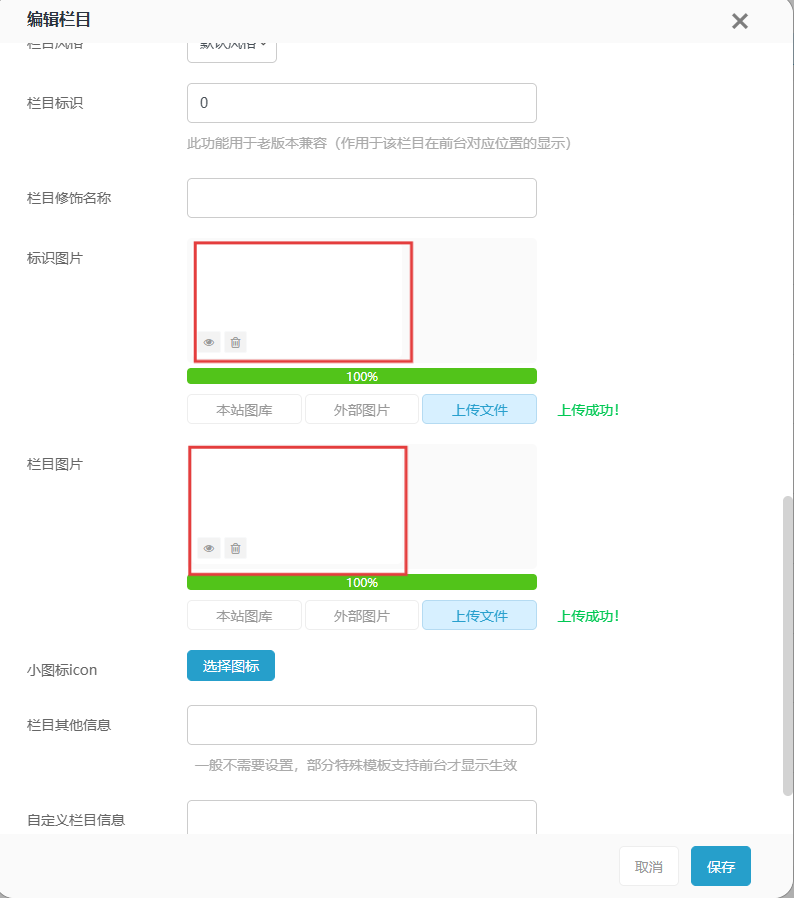The width and height of the screenshot is (794, 898).
Task: Click the 栏目其他信息 input field
Action: pyautogui.click(x=361, y=725)
